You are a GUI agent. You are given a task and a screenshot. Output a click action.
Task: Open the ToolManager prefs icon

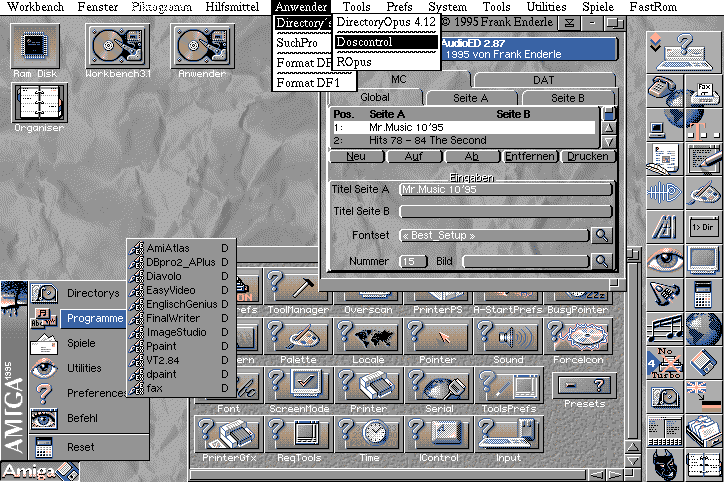click(x=298, y=287)
